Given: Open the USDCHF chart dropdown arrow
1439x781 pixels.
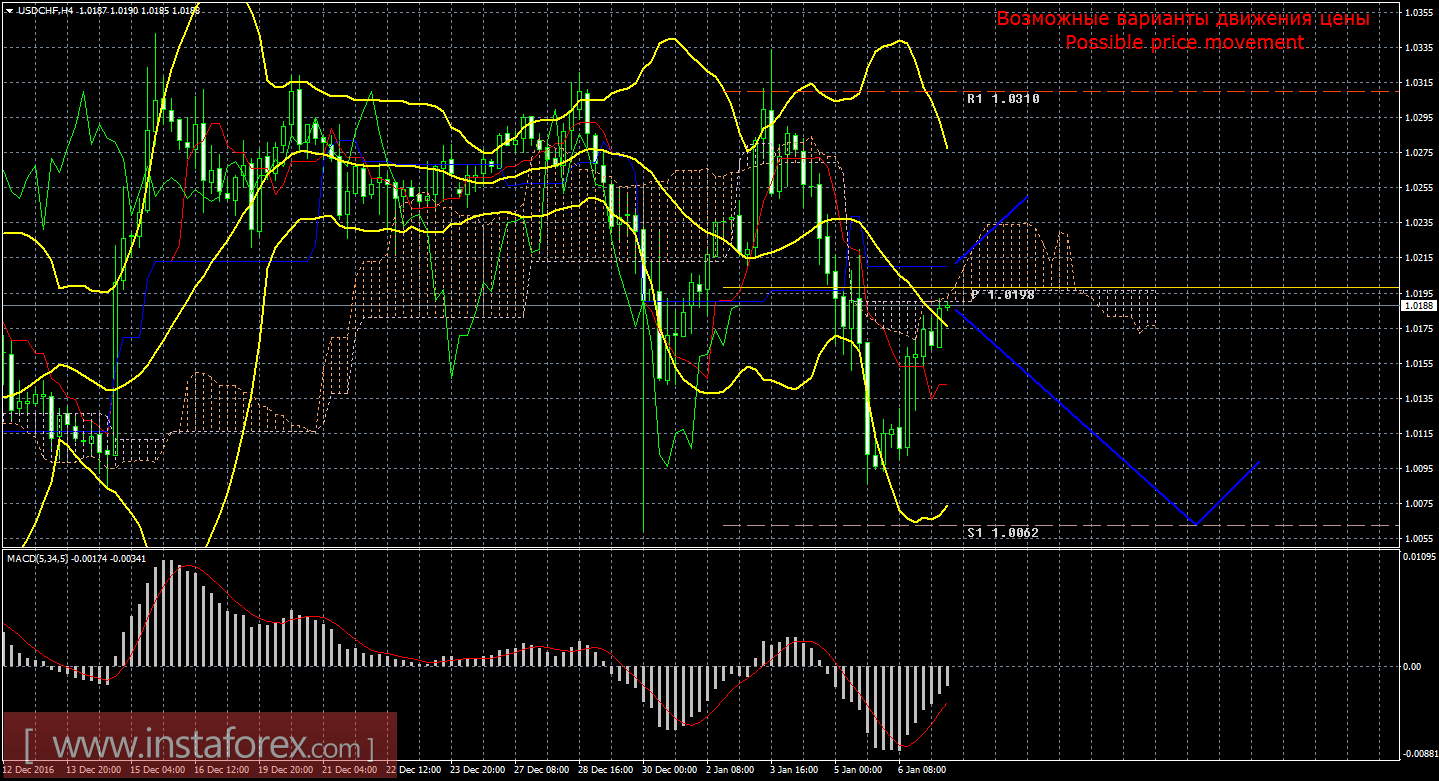Looking at the screenshot, I should 9,9.
